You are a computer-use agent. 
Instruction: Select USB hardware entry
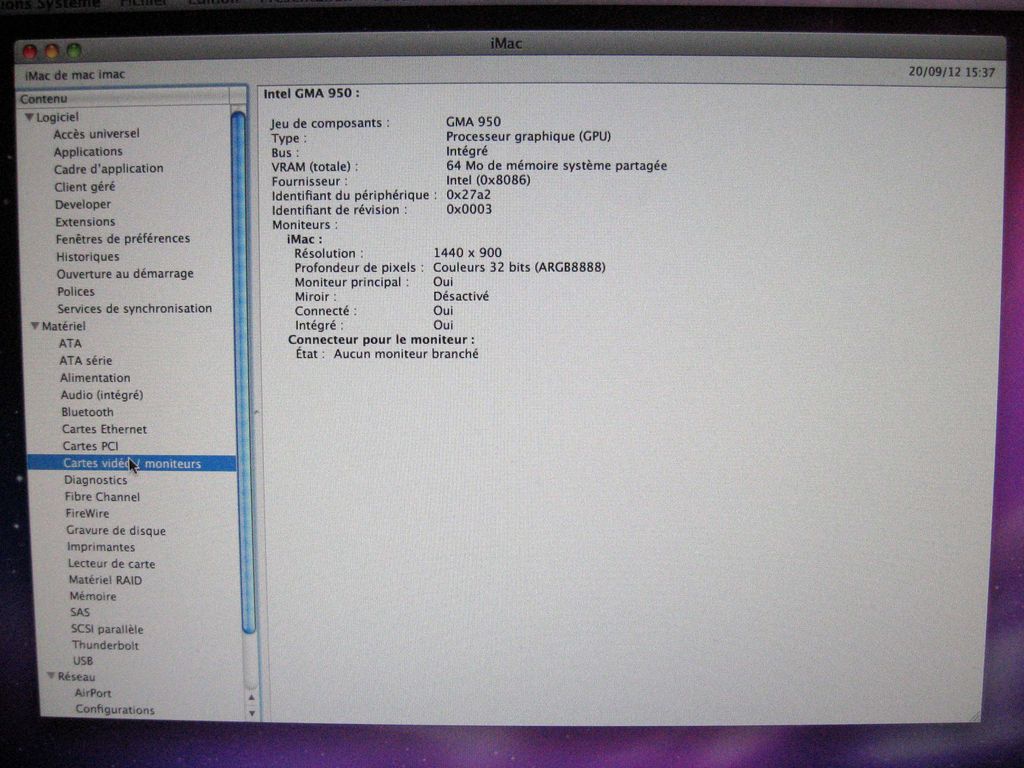83,661
